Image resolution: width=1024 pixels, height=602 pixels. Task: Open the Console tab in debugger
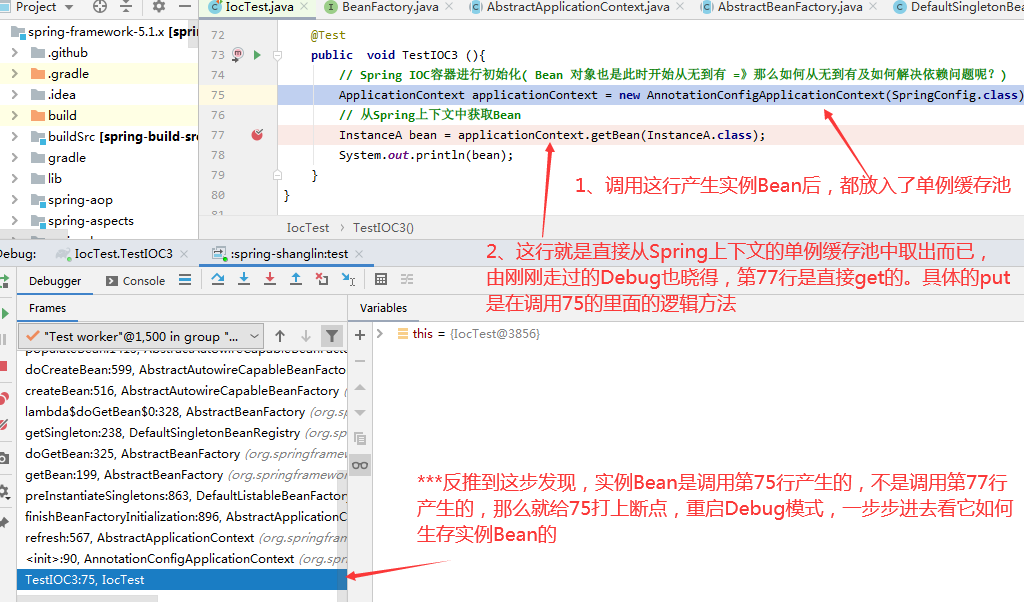(135, 281)
